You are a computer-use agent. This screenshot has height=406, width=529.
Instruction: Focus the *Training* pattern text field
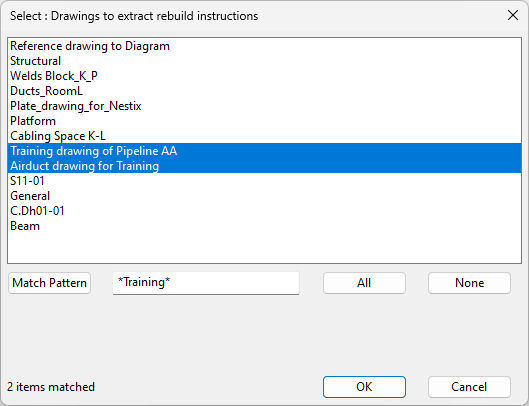coord(206,283)
